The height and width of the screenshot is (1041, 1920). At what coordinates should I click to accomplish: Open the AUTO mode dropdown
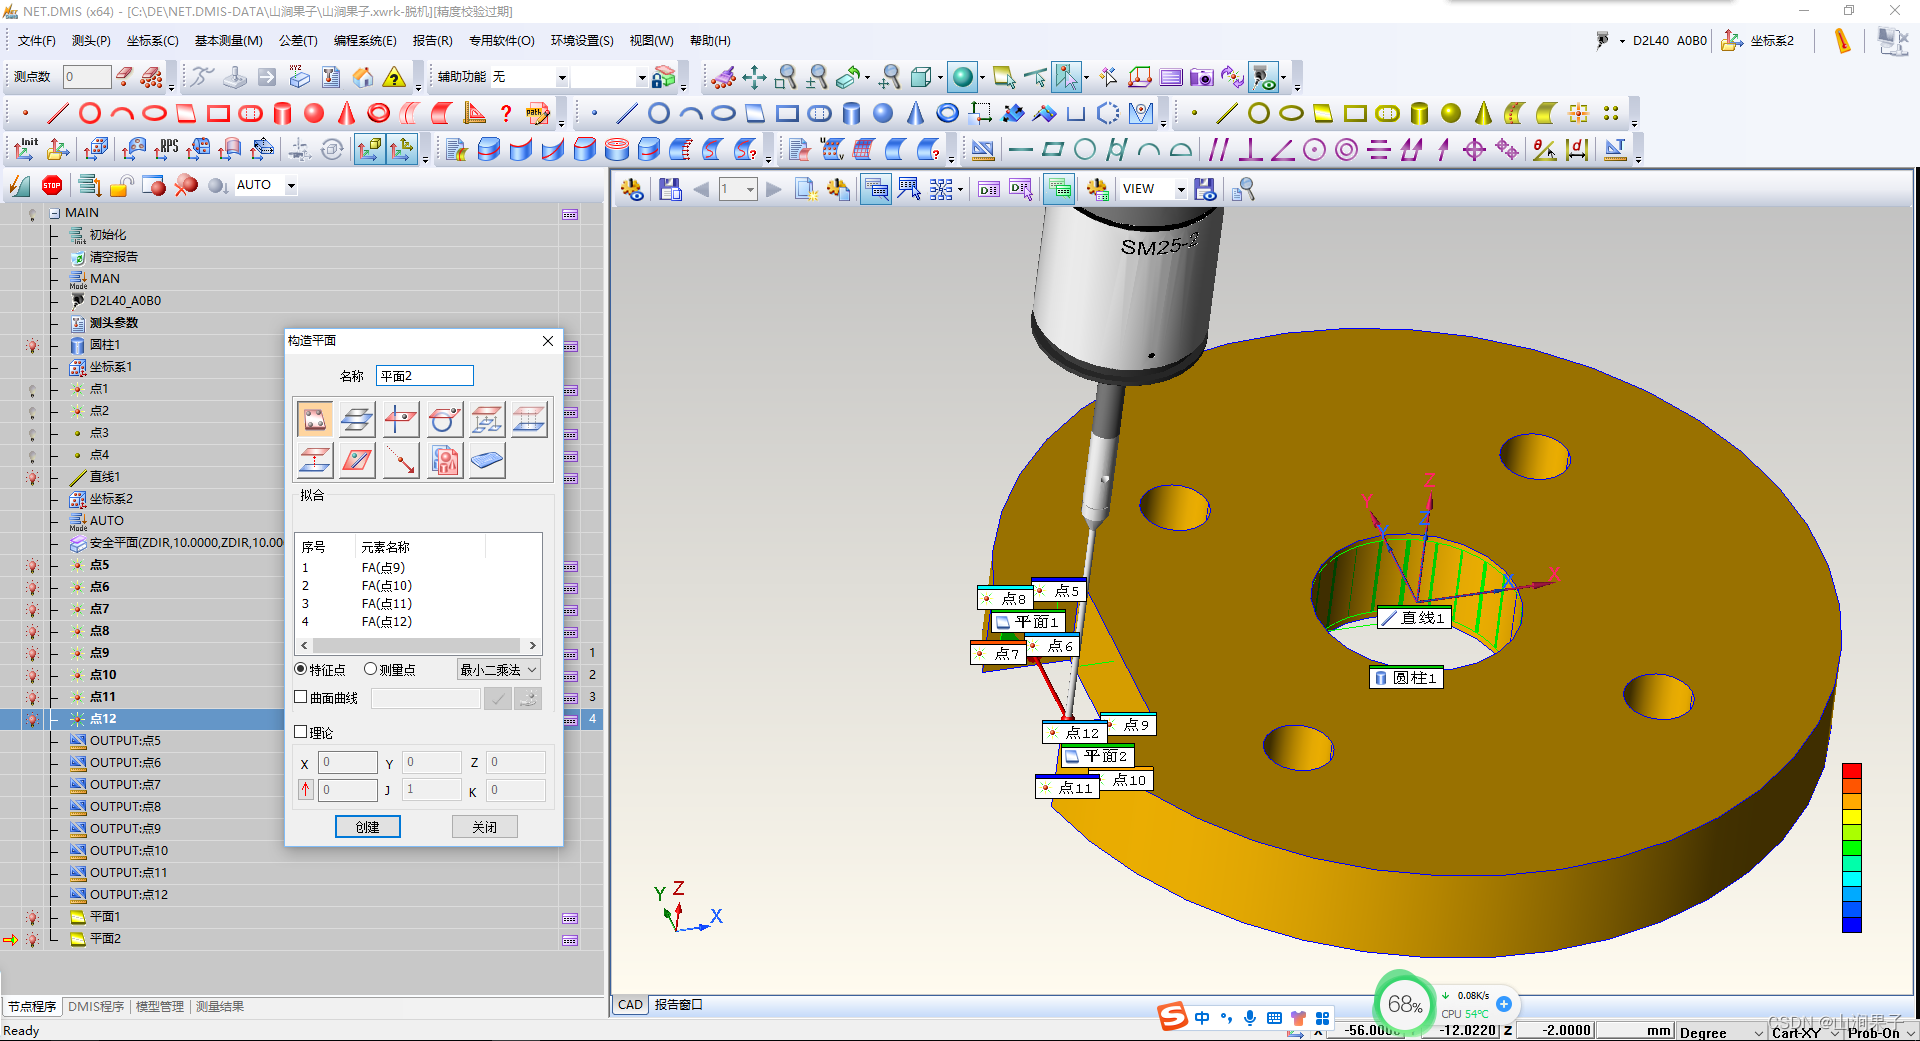click(x=291, y=185)
